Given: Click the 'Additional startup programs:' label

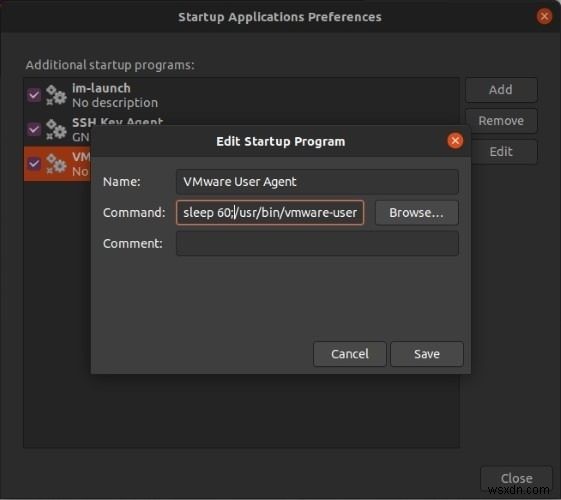Looking at the screenshot, I should click(110, 65).
